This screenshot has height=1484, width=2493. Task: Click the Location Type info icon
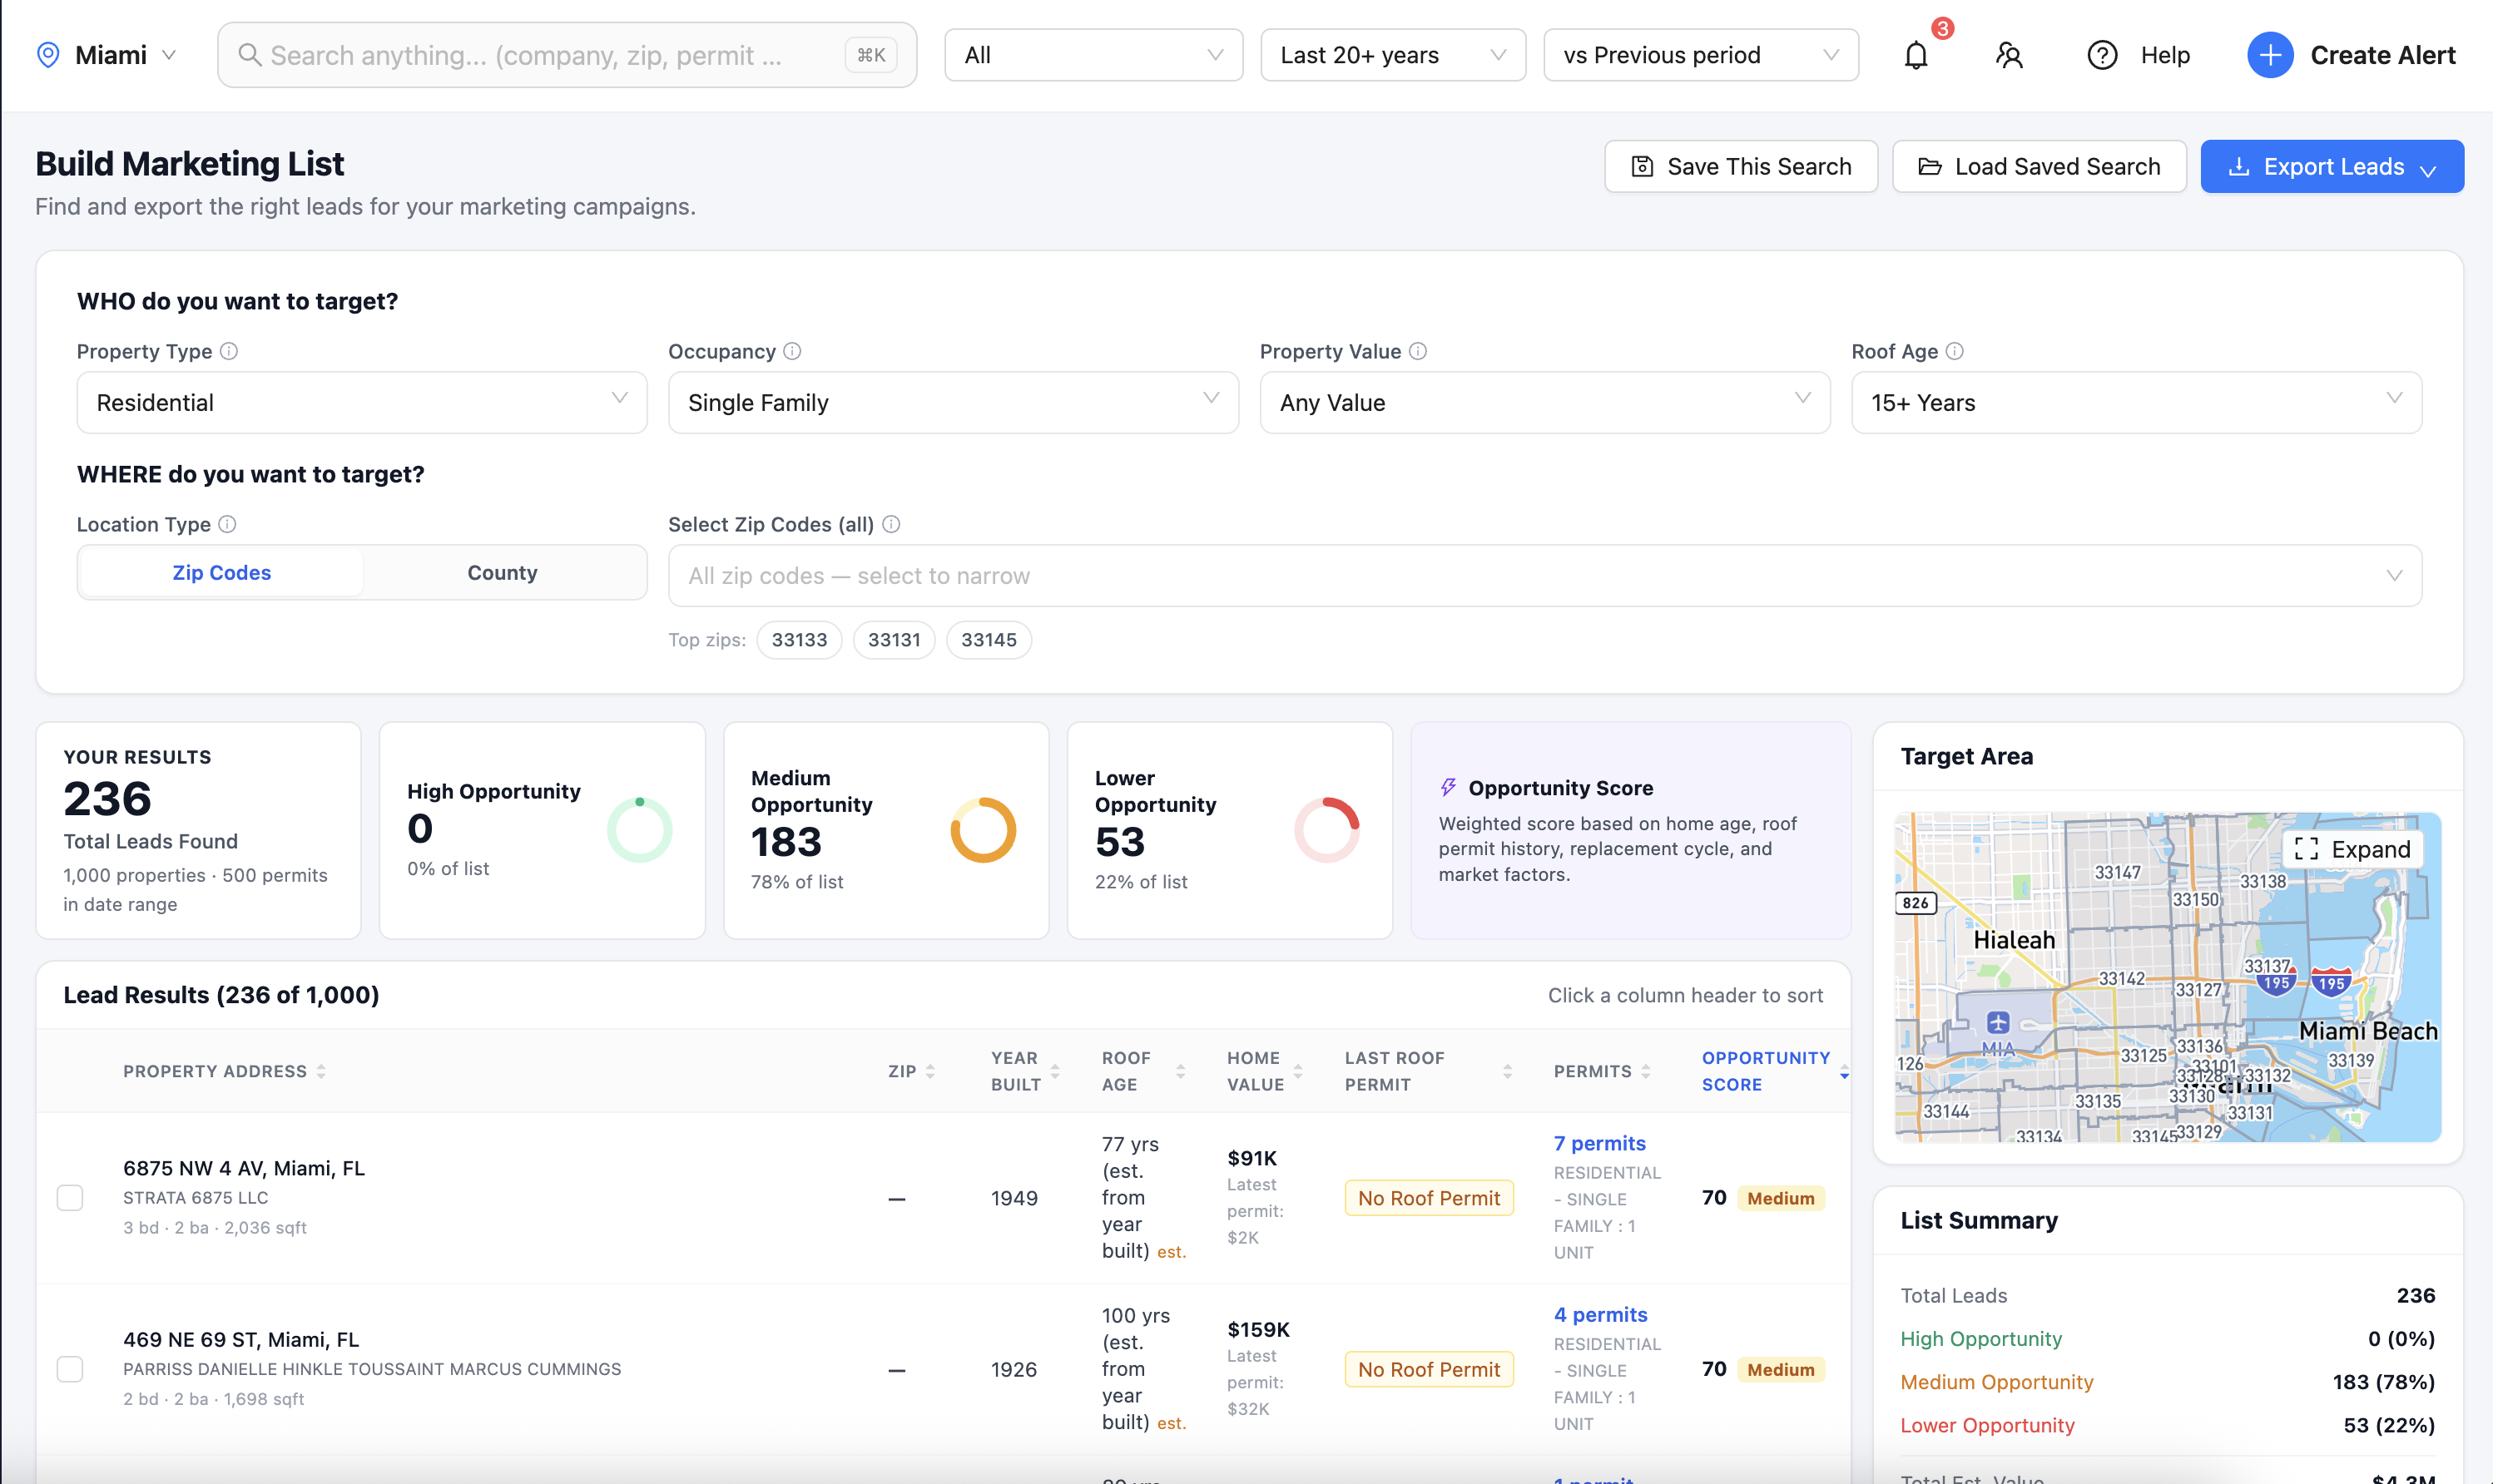click(x=228, y=524)
